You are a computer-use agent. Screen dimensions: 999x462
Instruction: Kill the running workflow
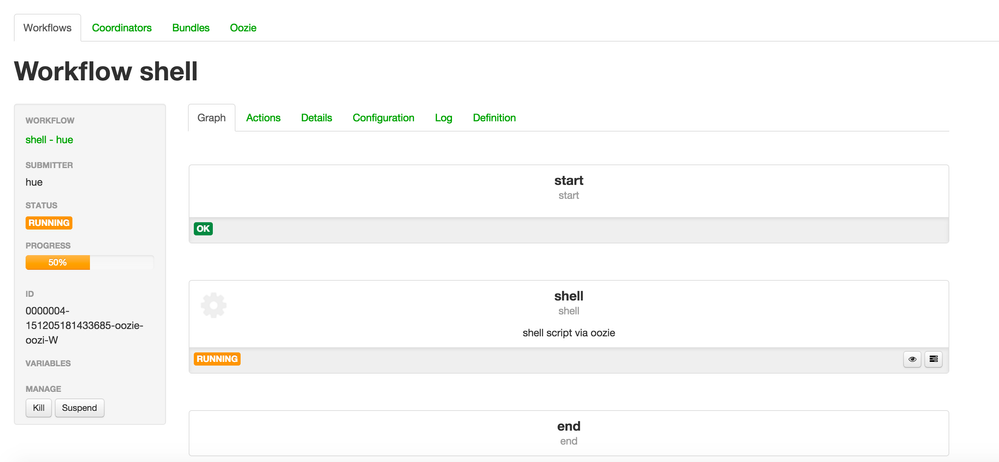pyautogui.click(x=39, y=408)
